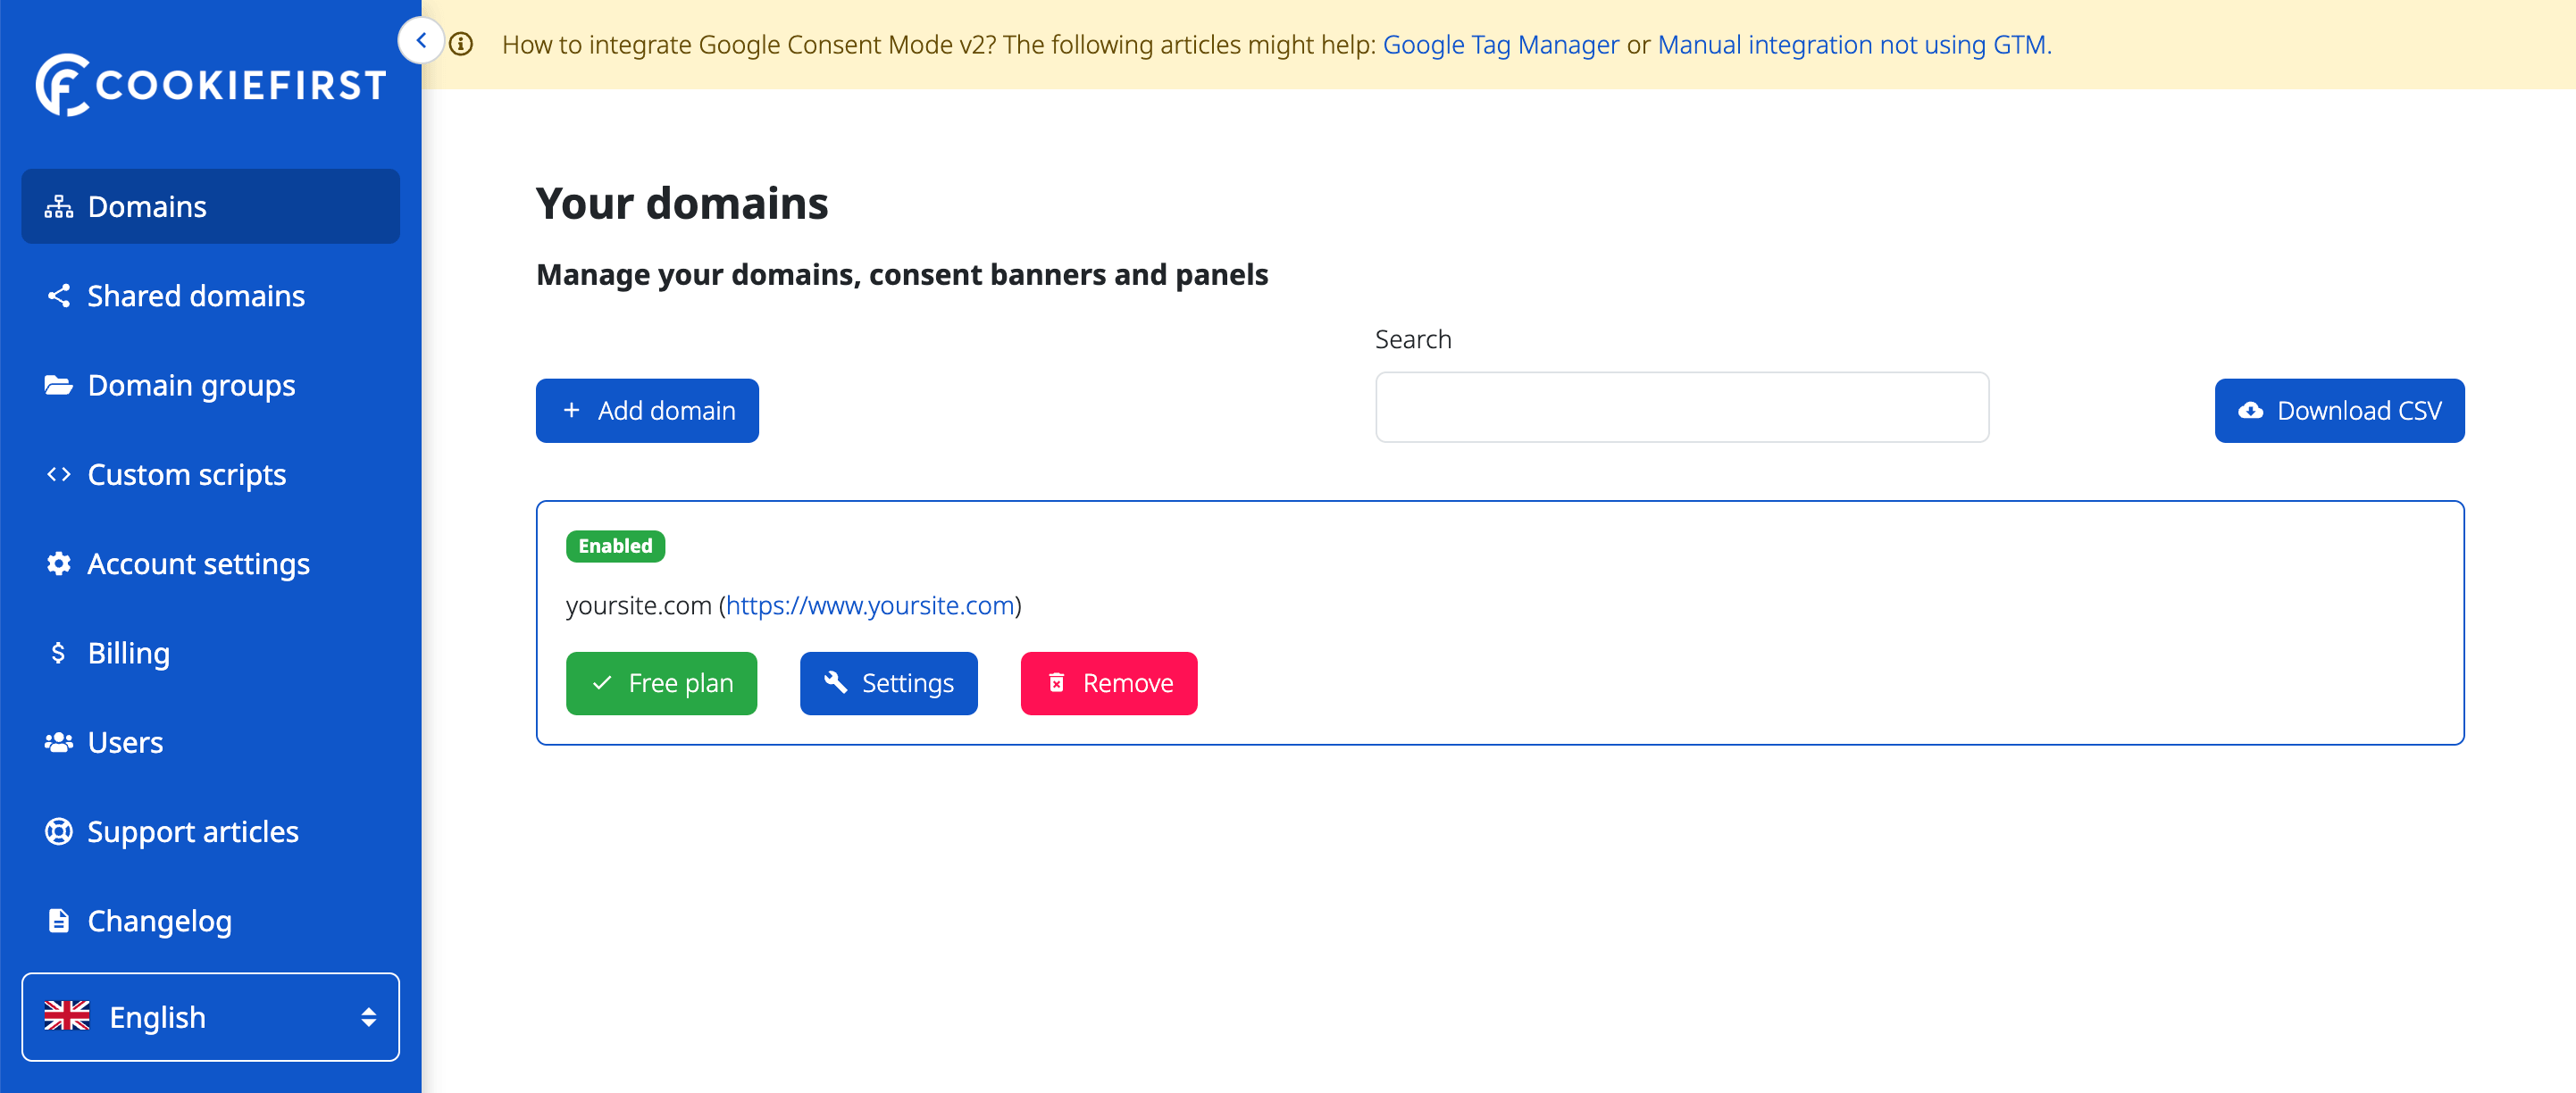Open the Shared domains share icon
Viewport: 2576px width, 1093px height.
click(58, 296)
